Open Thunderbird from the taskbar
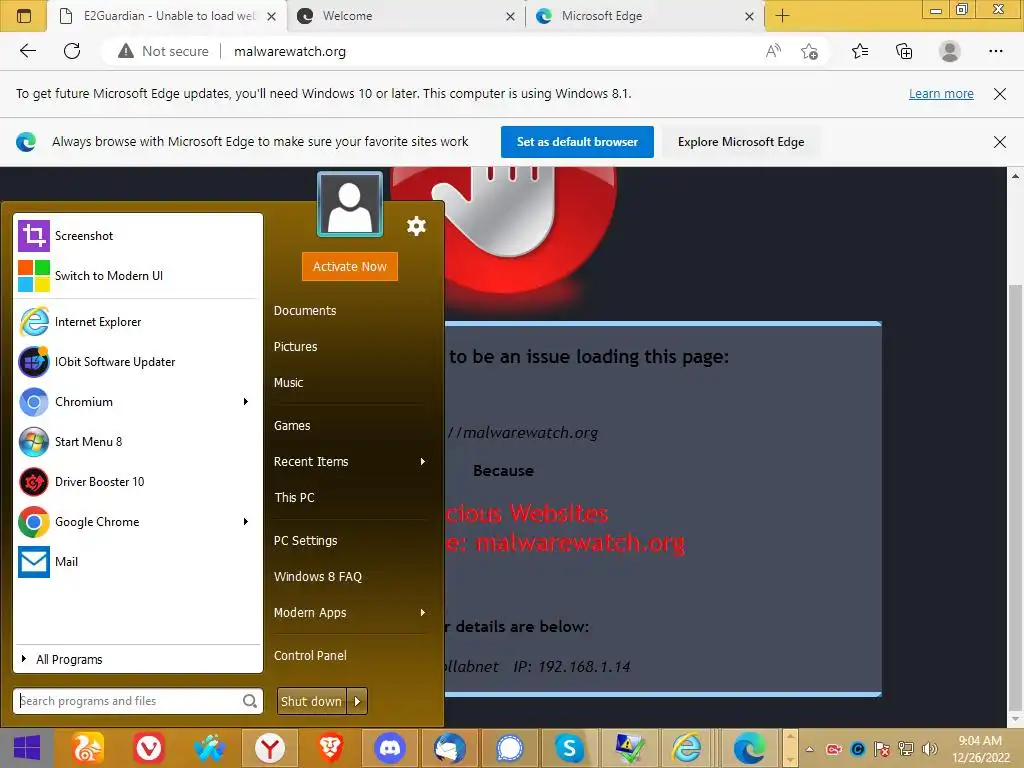1024x768 pixels. [x=450, y=748]
